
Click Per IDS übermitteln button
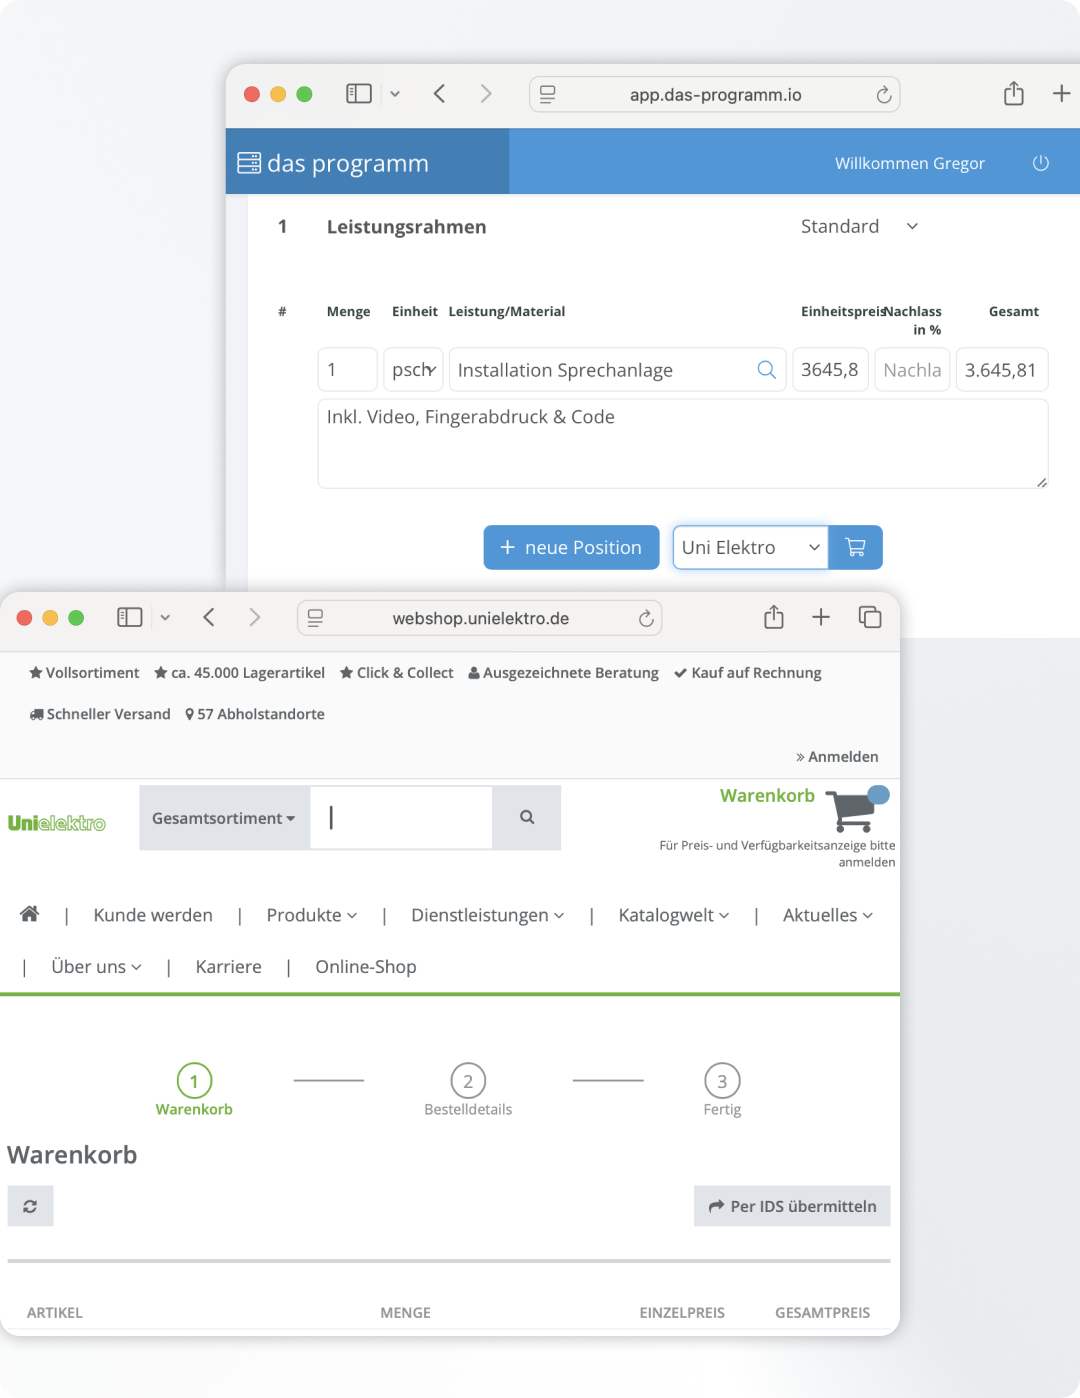792,1206
